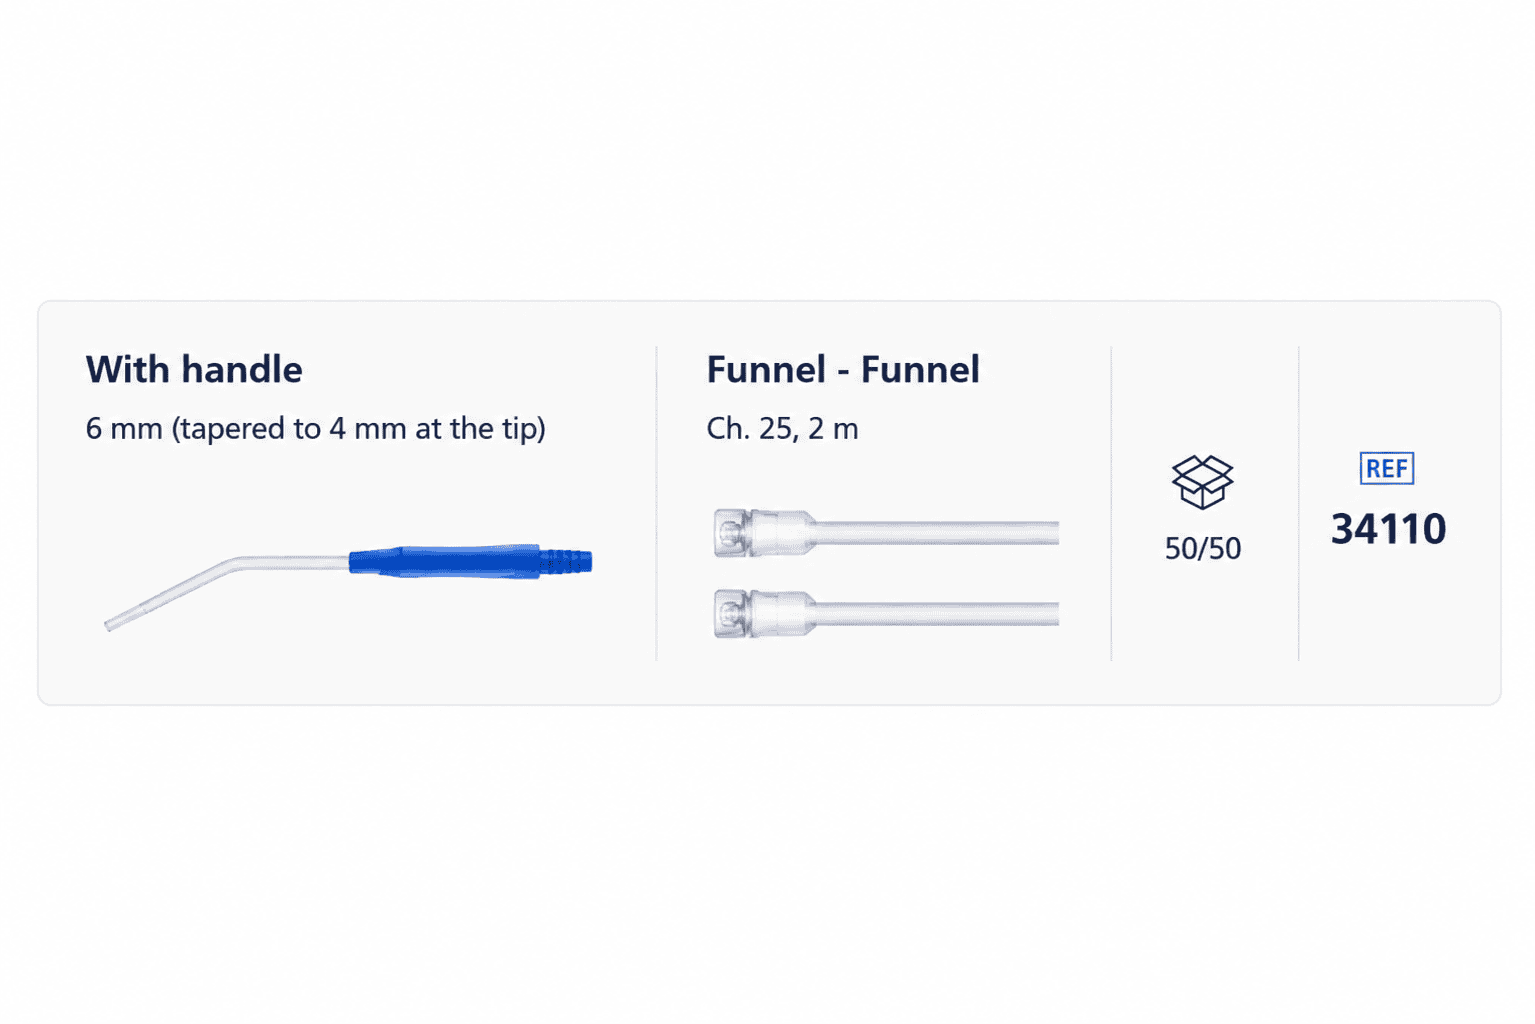Click the 'Ch. 25, 2 m' text

(x=782, y=428)
